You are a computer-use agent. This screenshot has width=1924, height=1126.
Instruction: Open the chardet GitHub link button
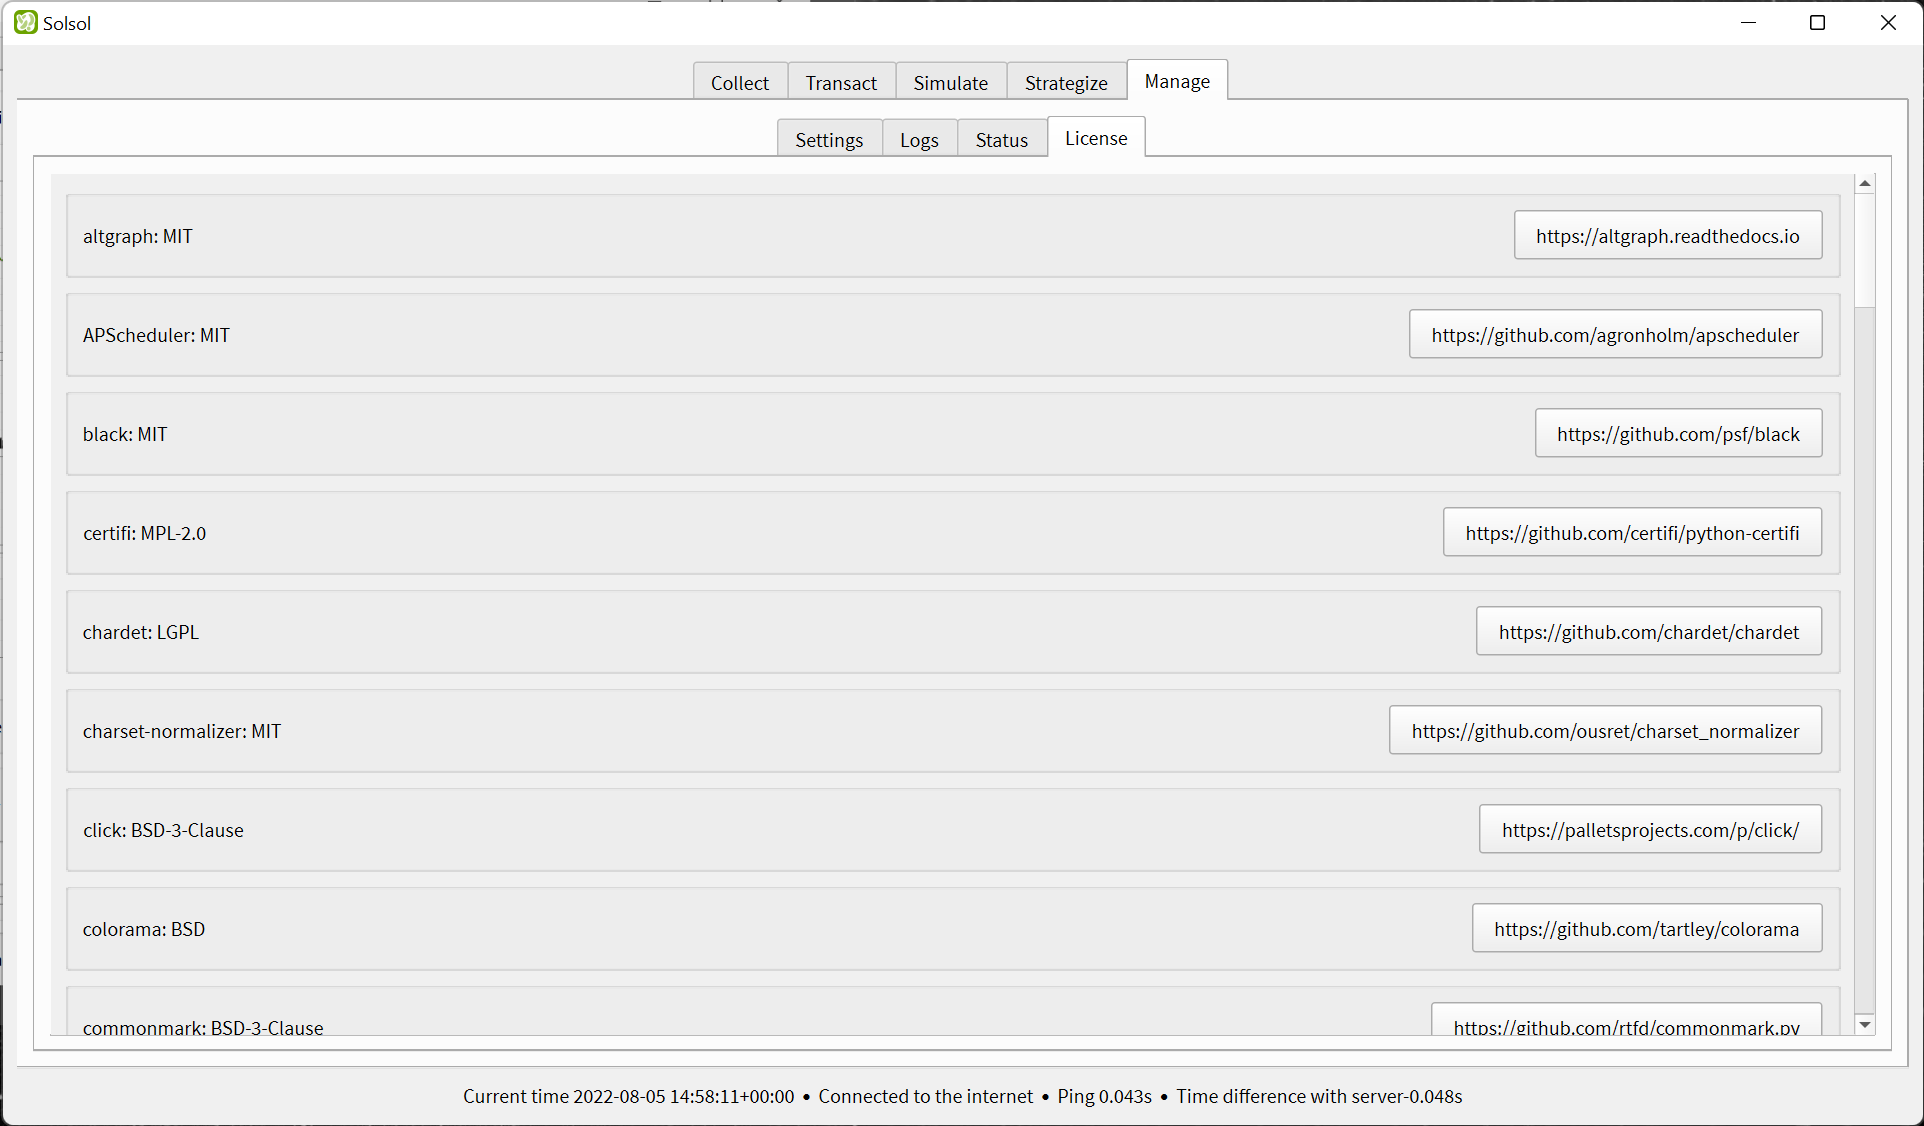click(x=1649, y=632)
